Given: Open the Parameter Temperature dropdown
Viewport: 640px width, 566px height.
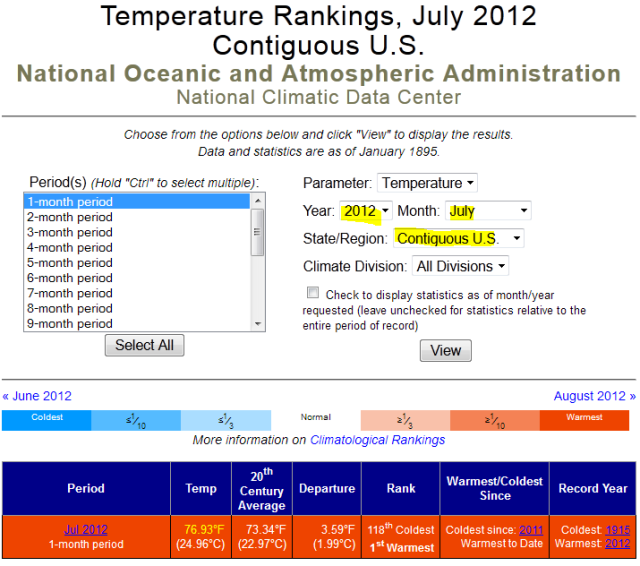Looking at the screenshot, I should 427,183.
